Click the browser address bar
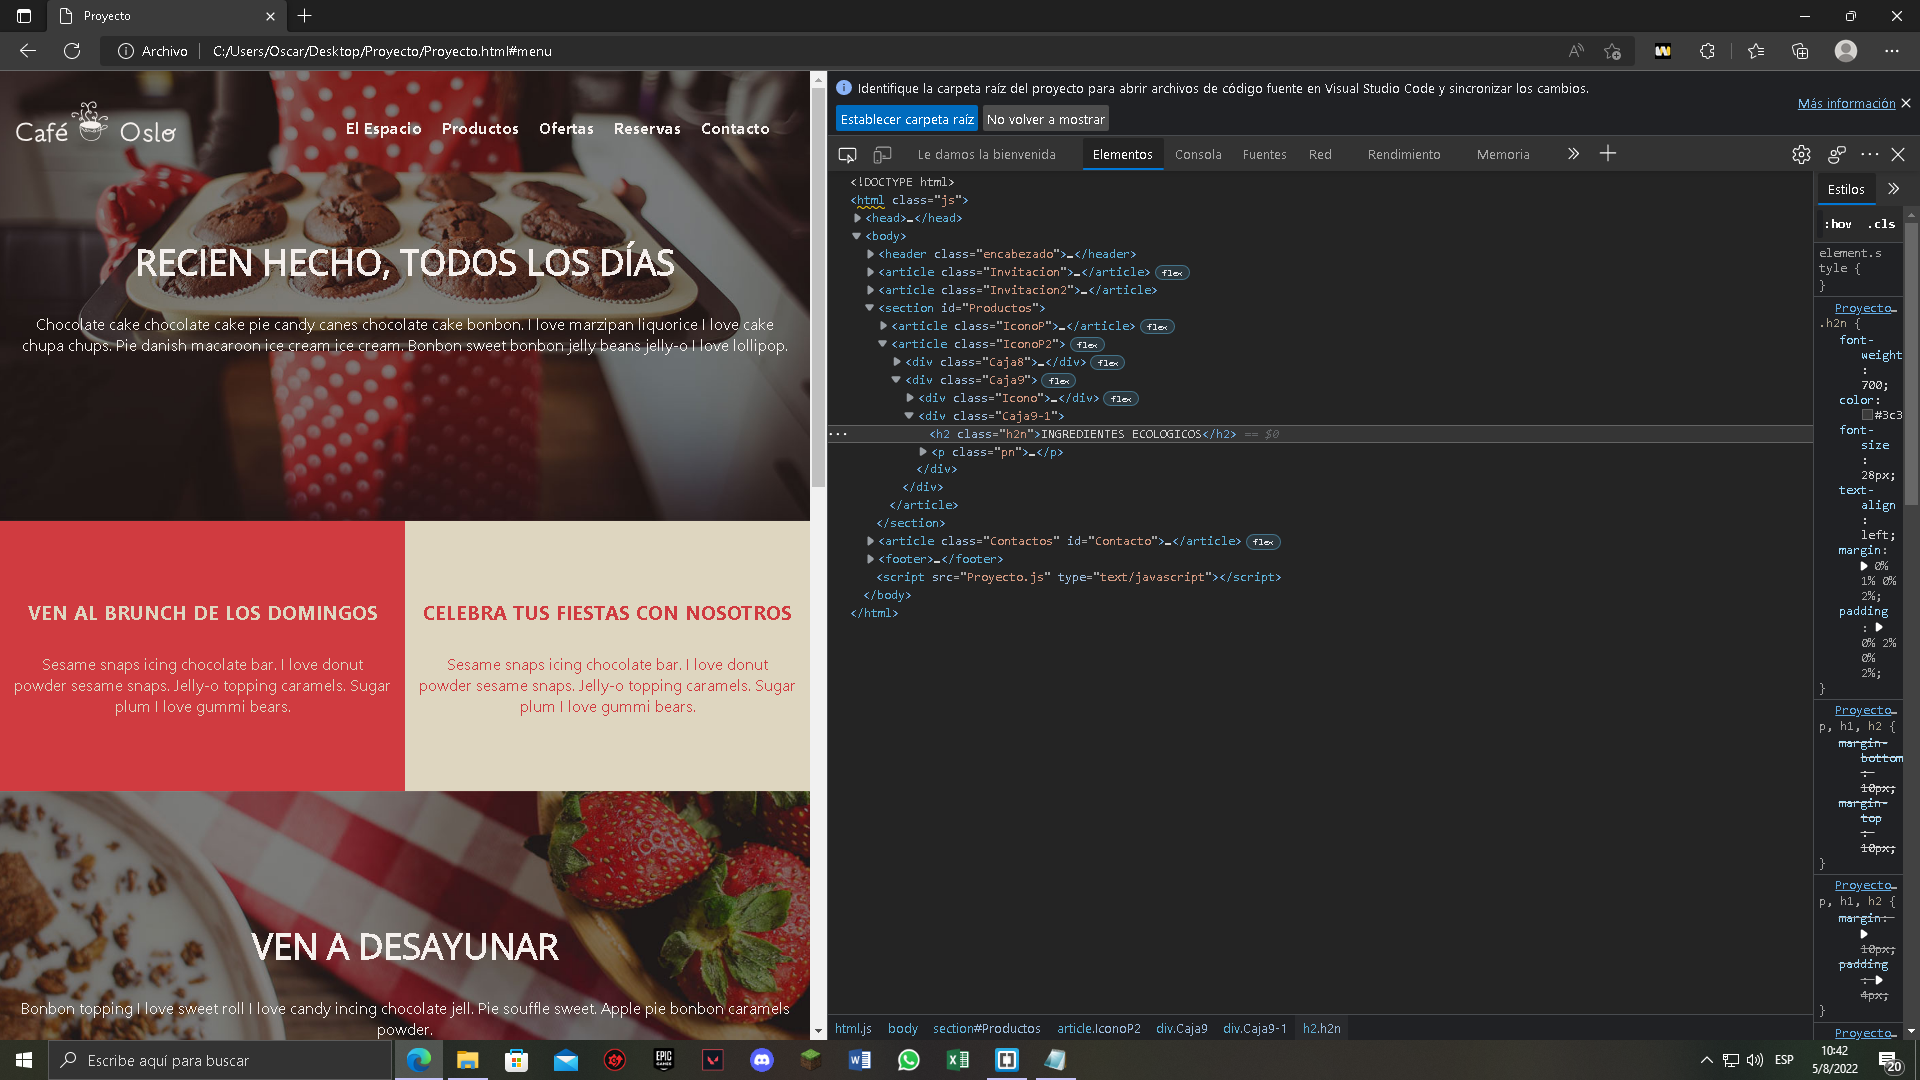 (x=800, y=51)
